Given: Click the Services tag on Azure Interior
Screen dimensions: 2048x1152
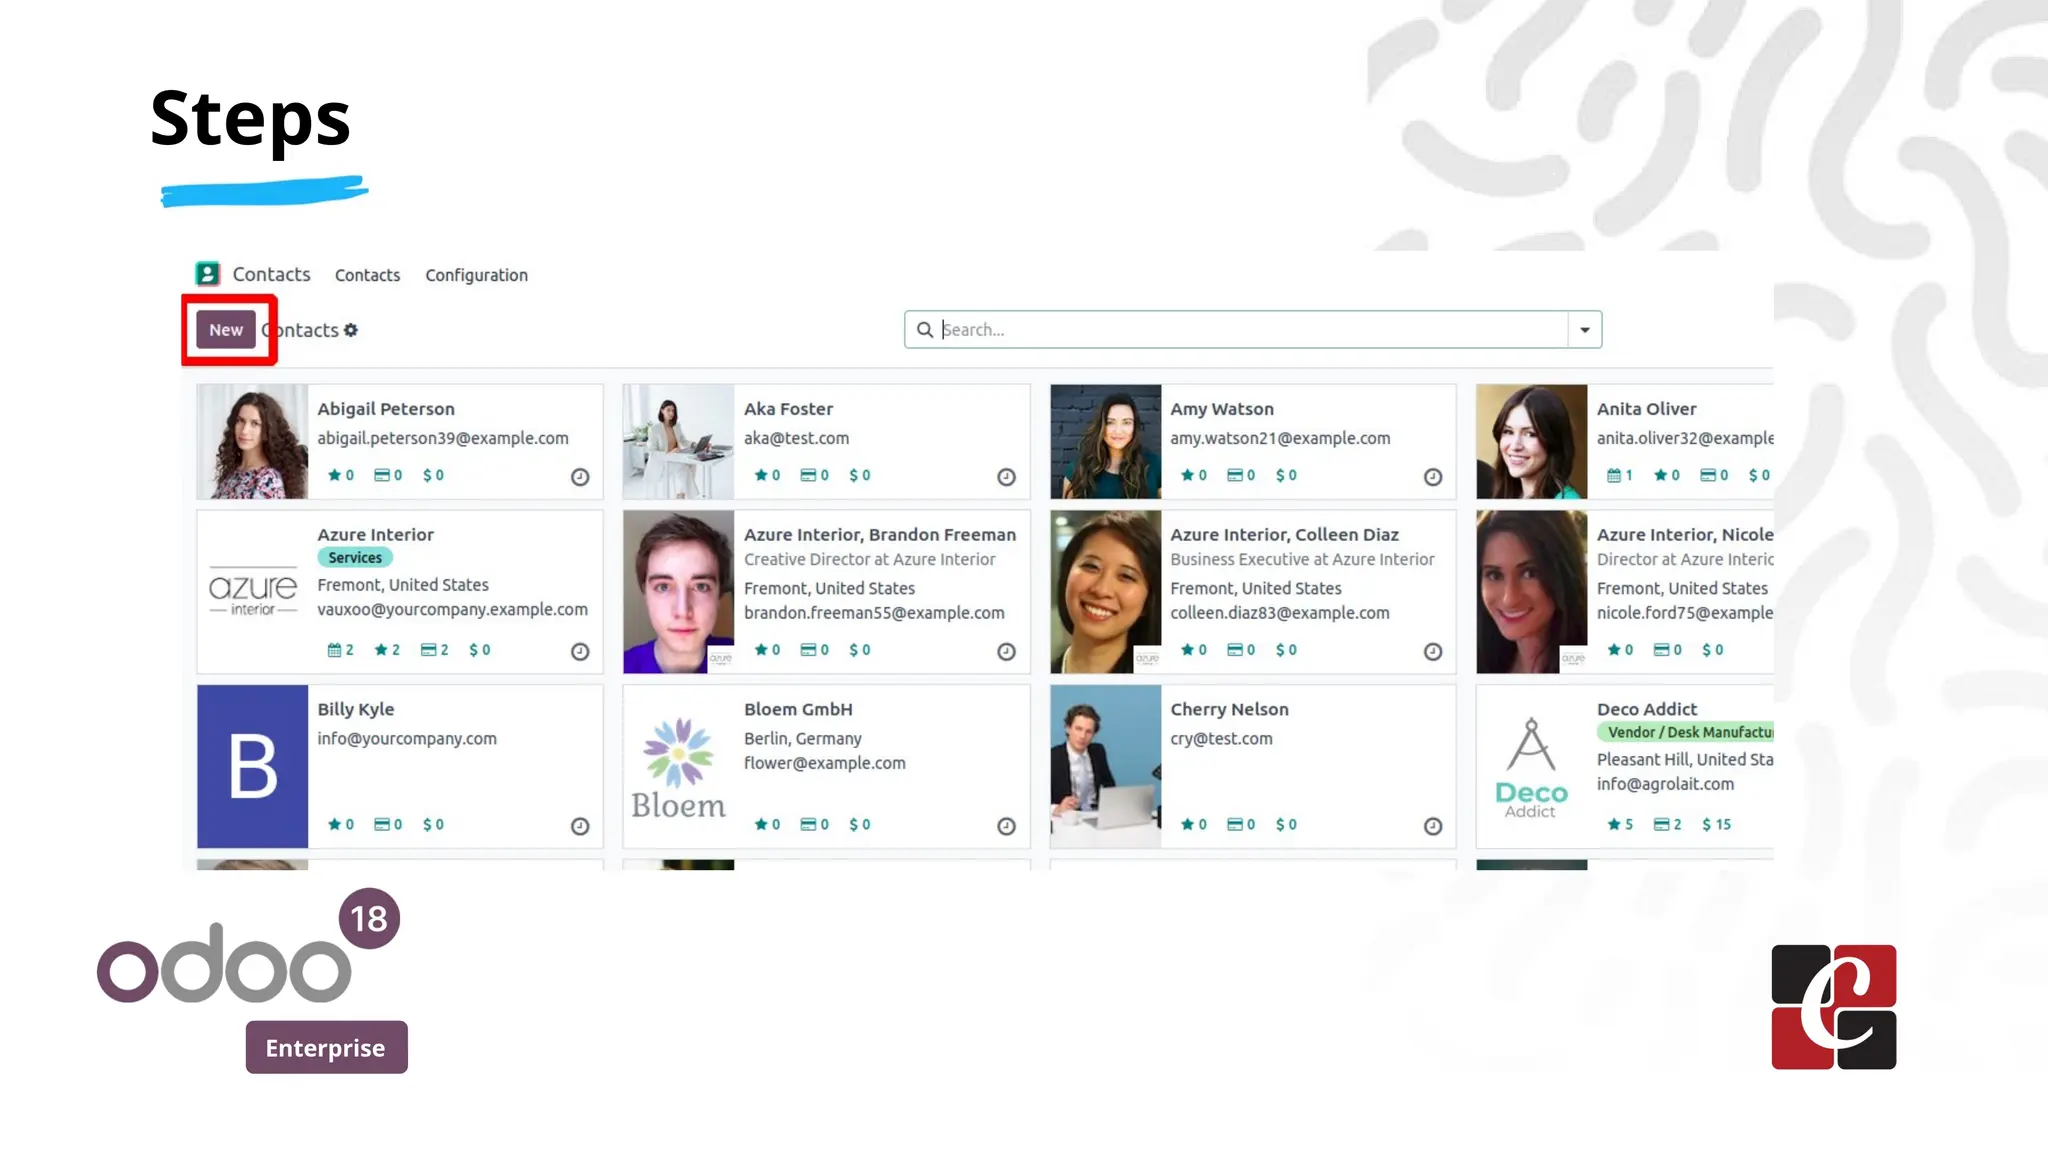Looking at the screenshot, I should point(355,558).
